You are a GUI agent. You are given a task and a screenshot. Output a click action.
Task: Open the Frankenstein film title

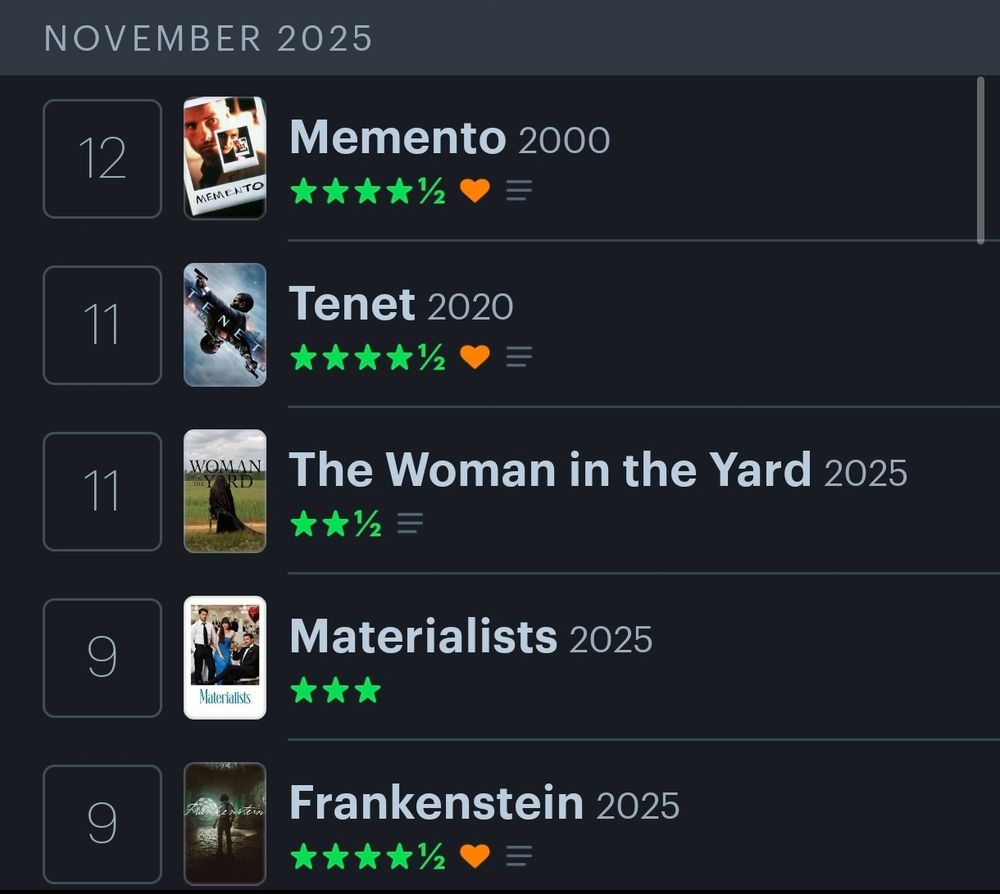tap(436, 802)
